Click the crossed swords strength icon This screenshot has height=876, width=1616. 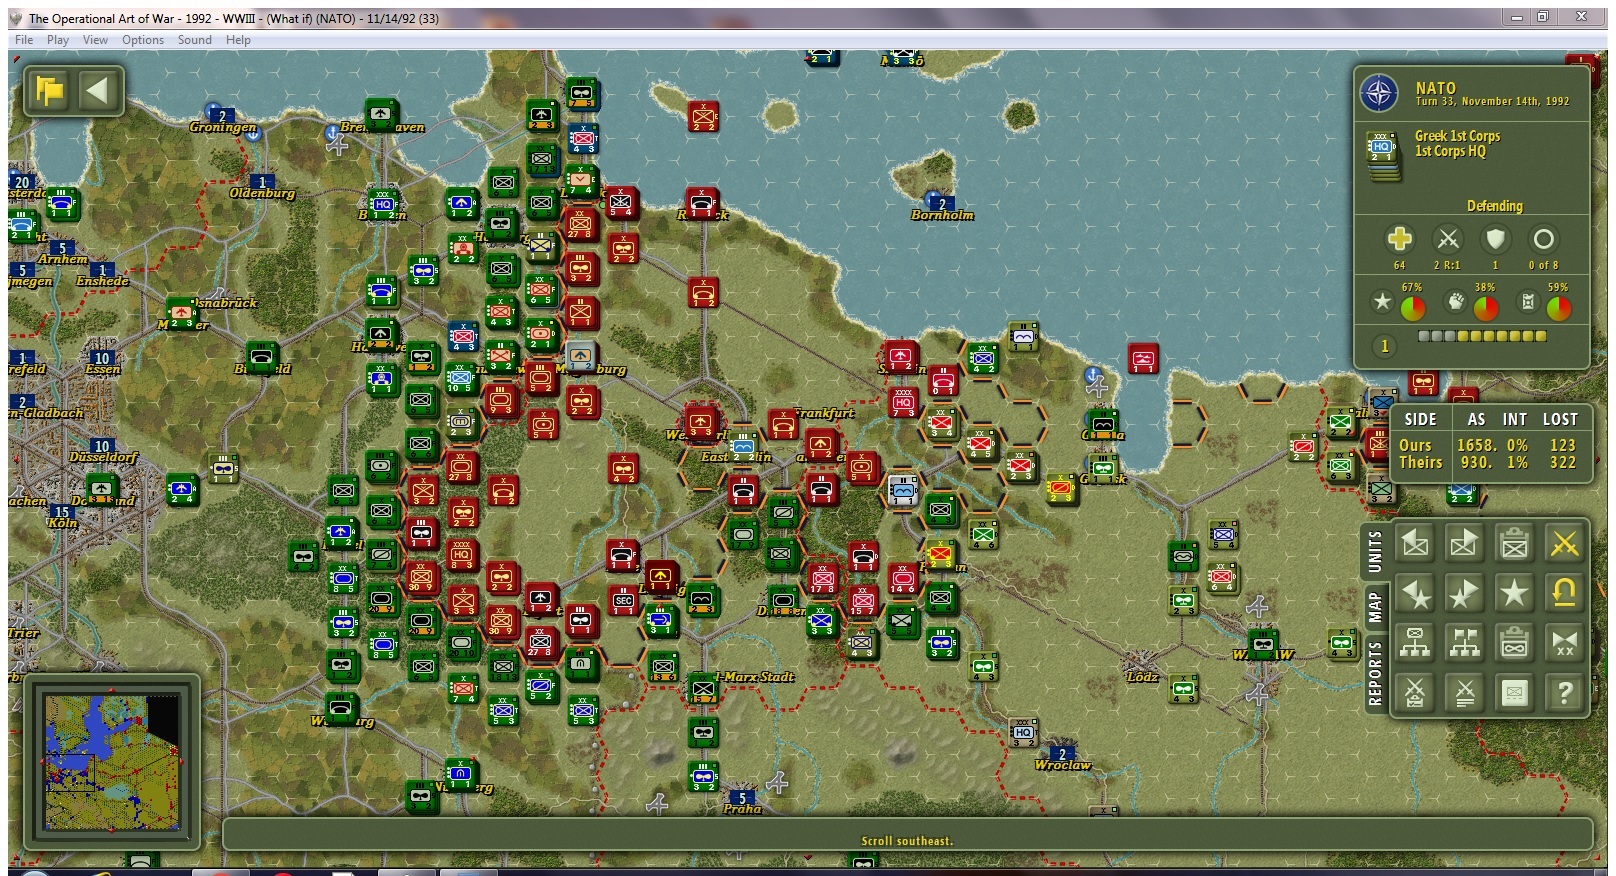(1447, 239)
